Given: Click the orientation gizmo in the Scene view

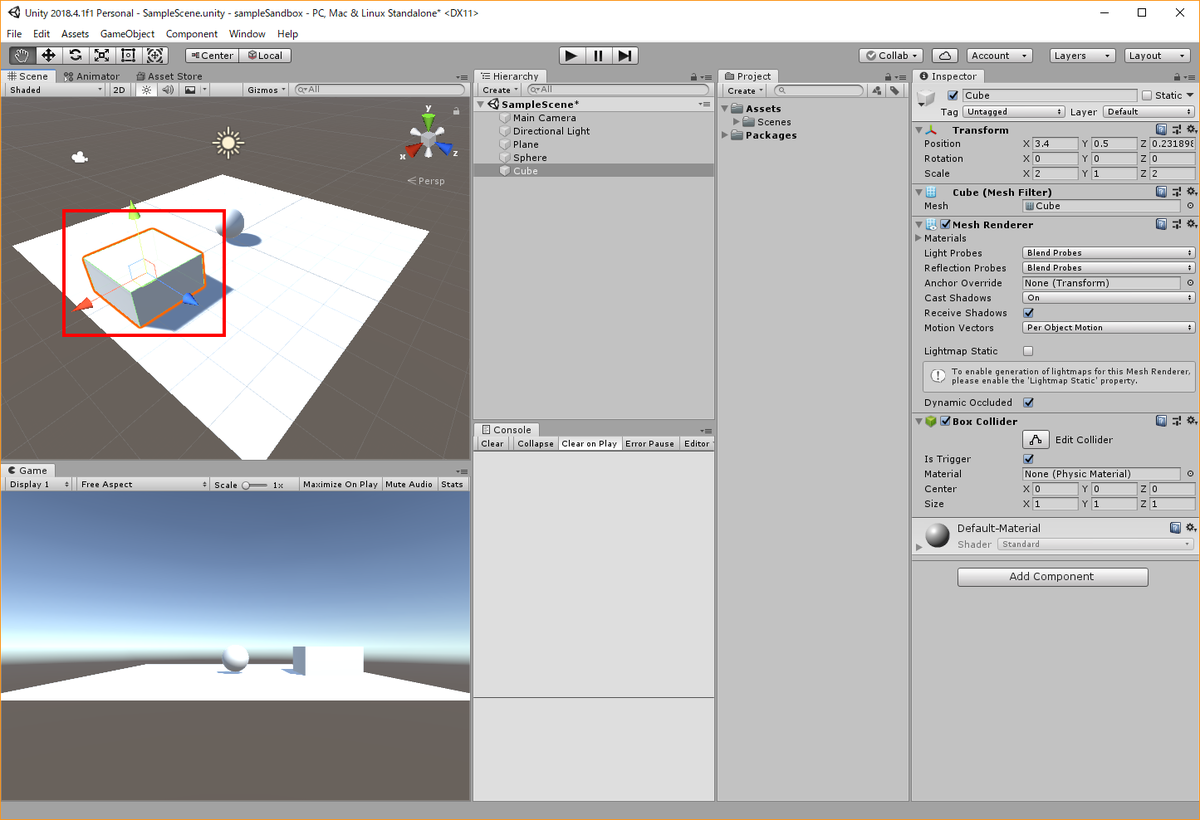Looking at the screenshot, I should [x=429, y=138].
